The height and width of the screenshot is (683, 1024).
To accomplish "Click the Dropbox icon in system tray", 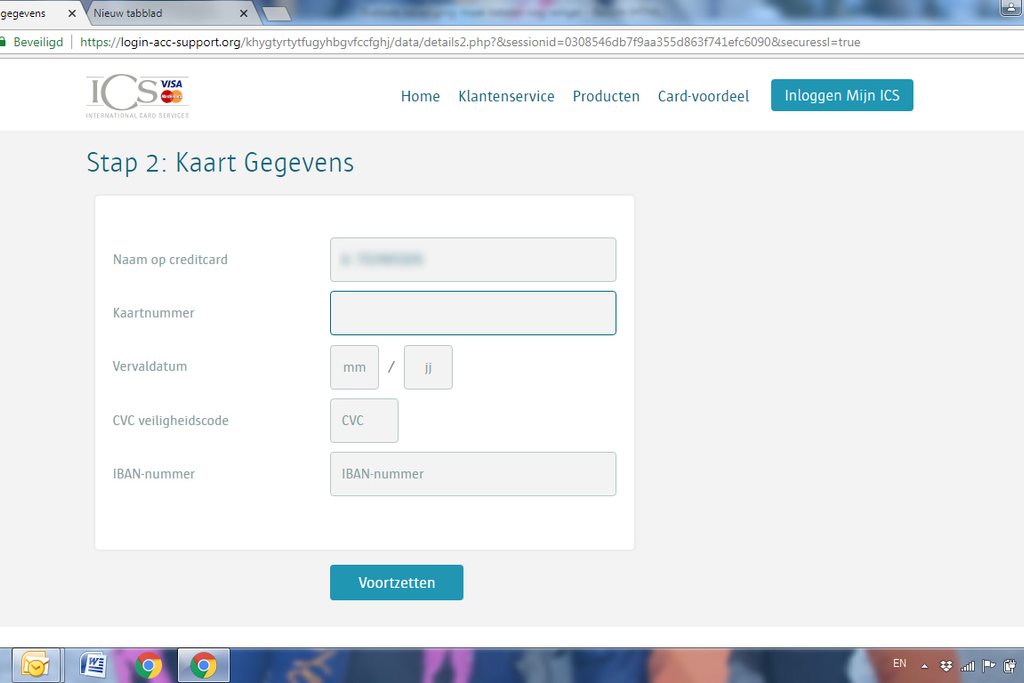I will pyautogui.click(x=946, y=666).
